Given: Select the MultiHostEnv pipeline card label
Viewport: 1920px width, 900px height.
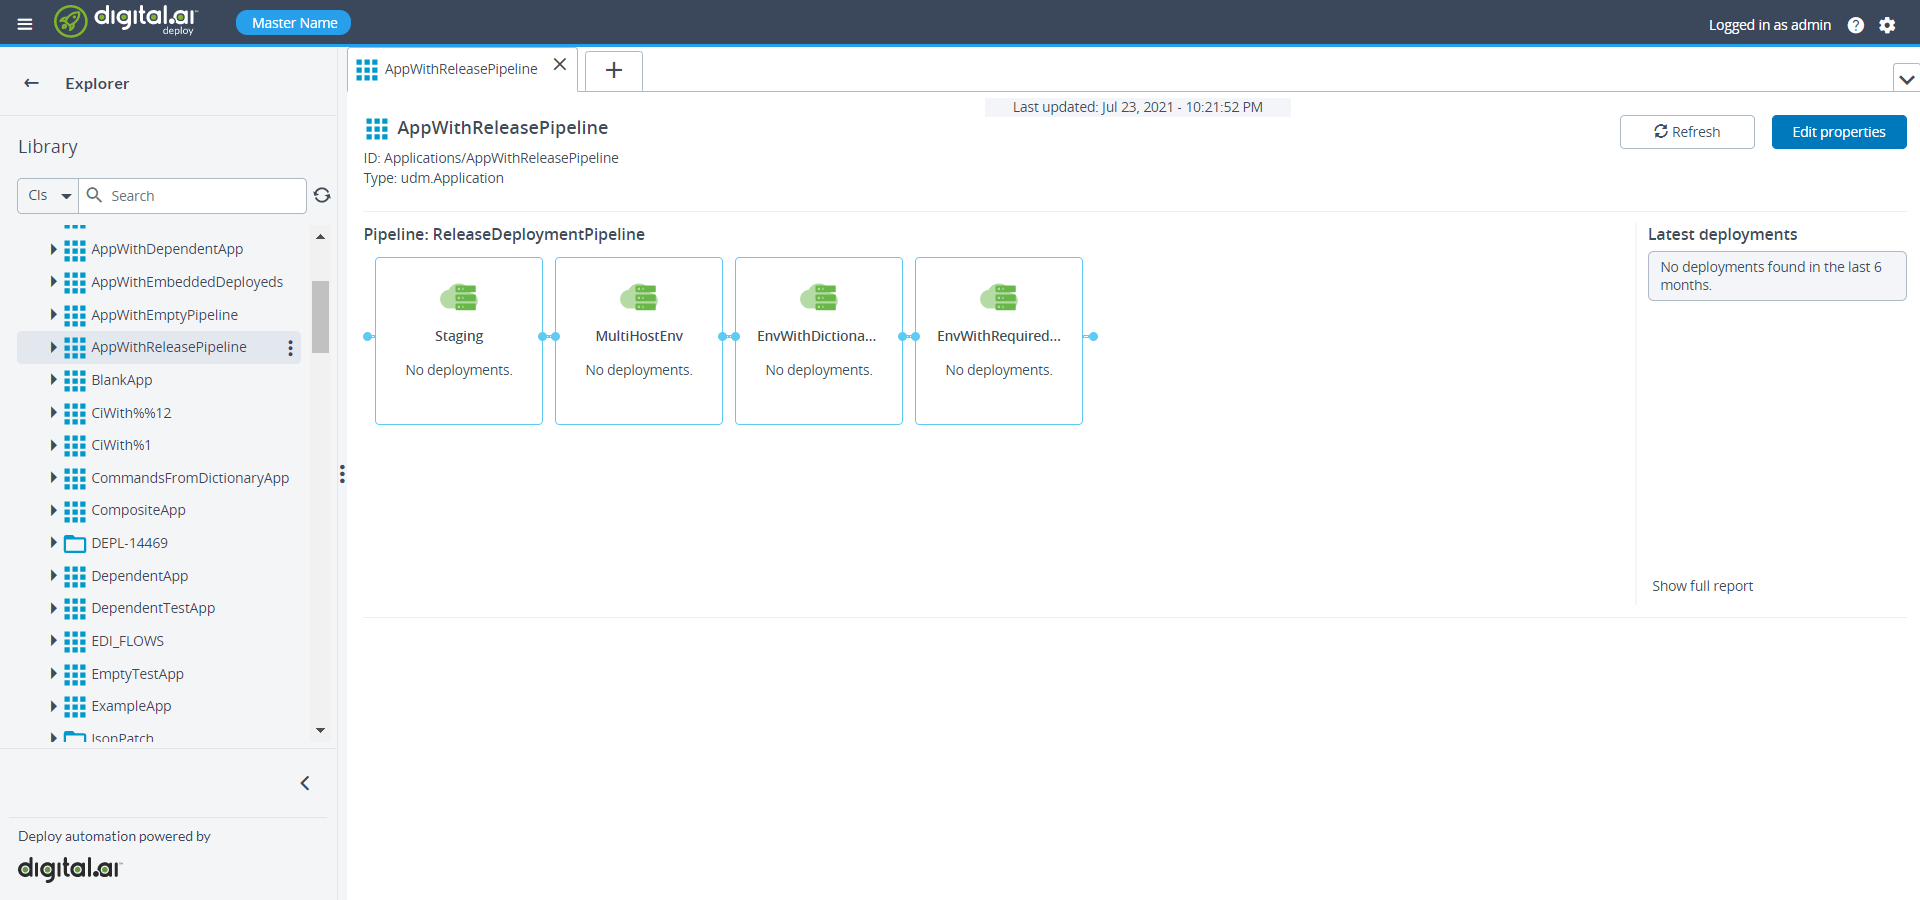Looking at the screenshot, I should 639,336.
